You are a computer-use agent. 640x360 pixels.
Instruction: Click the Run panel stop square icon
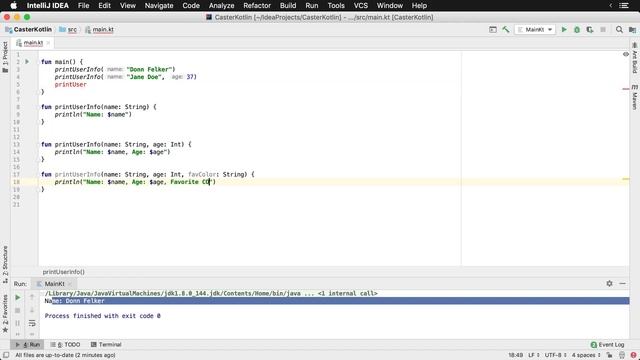(18, 310)
